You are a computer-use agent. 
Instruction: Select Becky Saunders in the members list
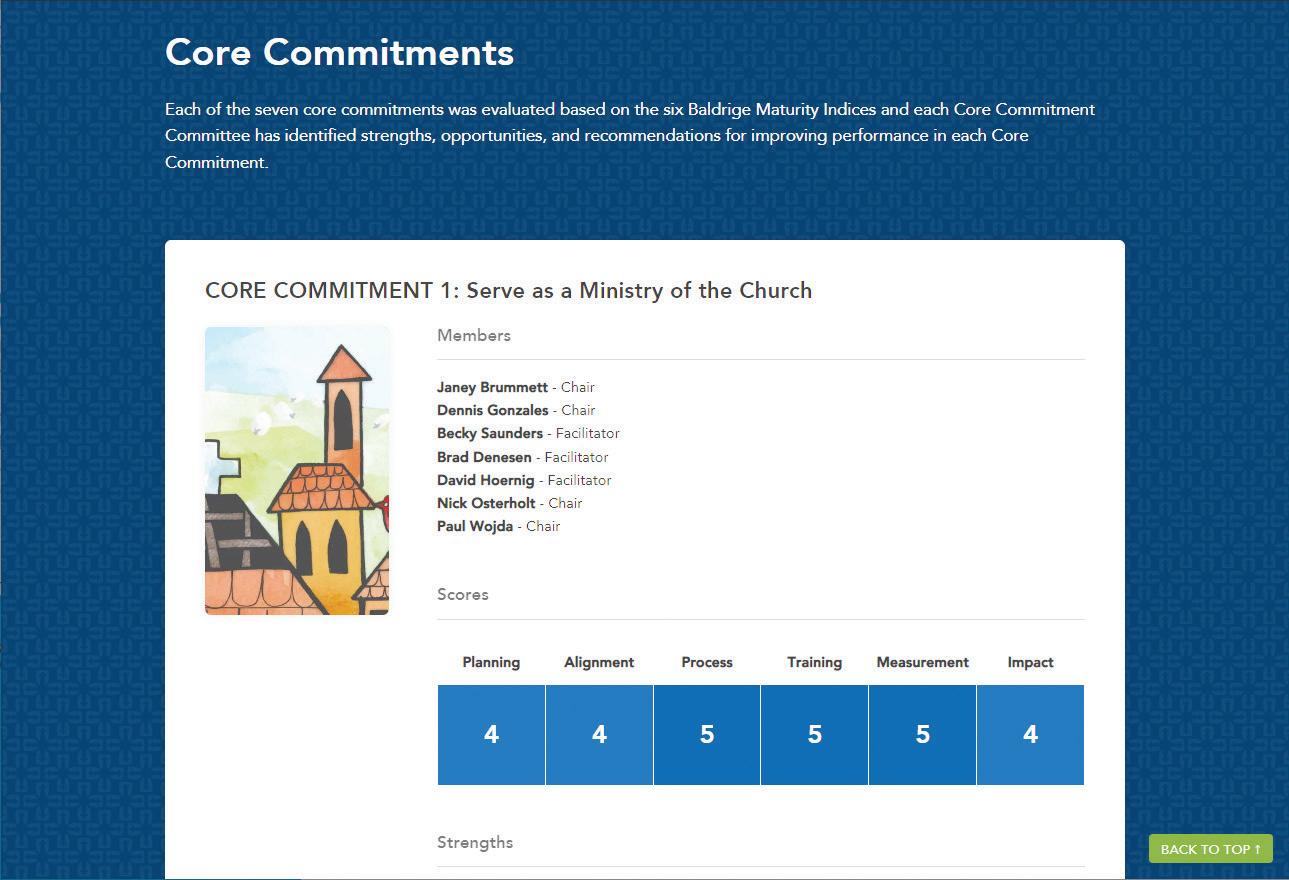click(x=489, y=433)
